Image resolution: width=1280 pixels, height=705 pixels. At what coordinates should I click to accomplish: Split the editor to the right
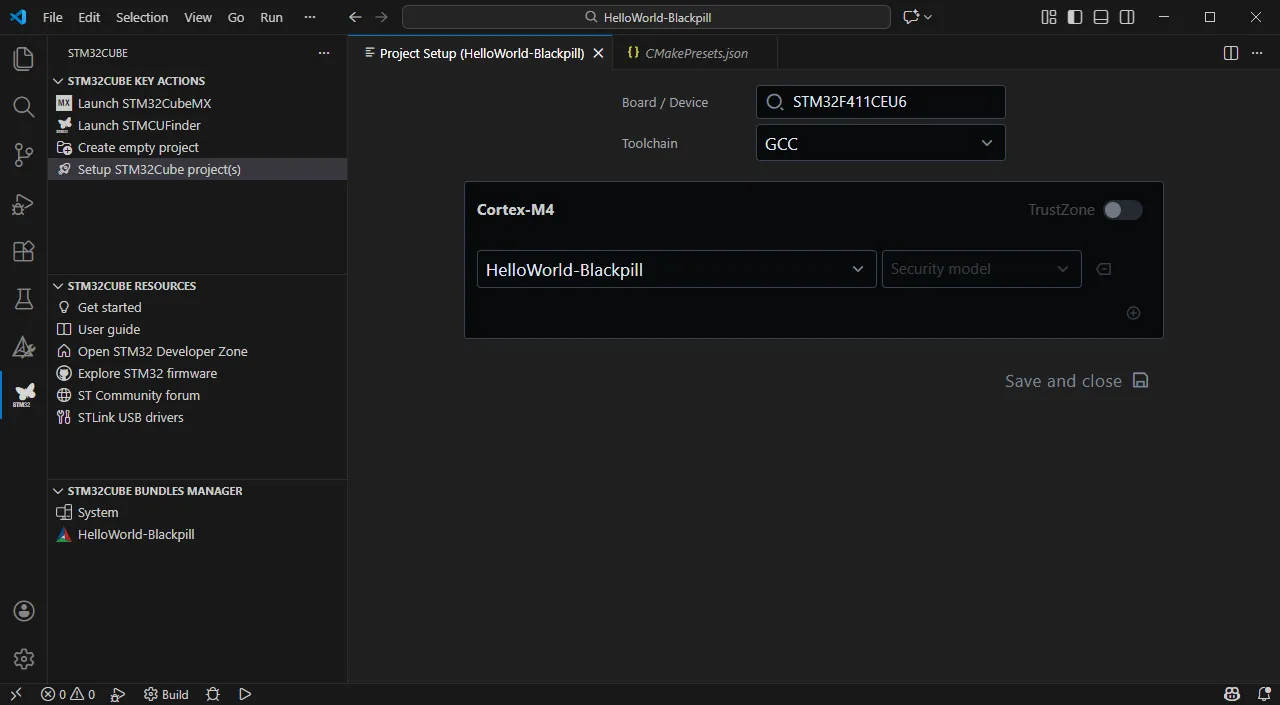1231,53
